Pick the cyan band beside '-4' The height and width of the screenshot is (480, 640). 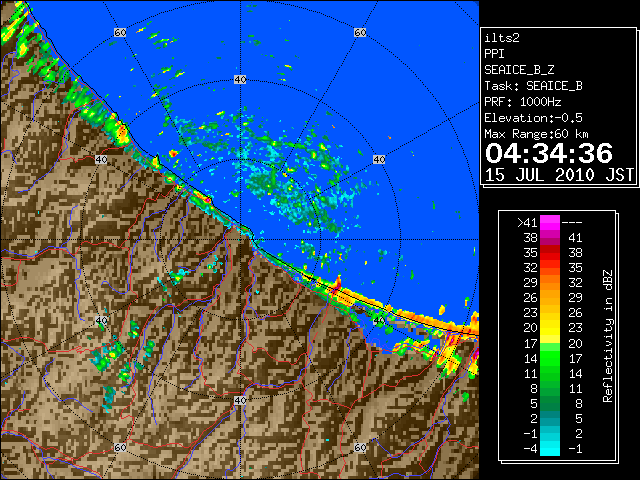pyautogui.click(x=550, y=448)
